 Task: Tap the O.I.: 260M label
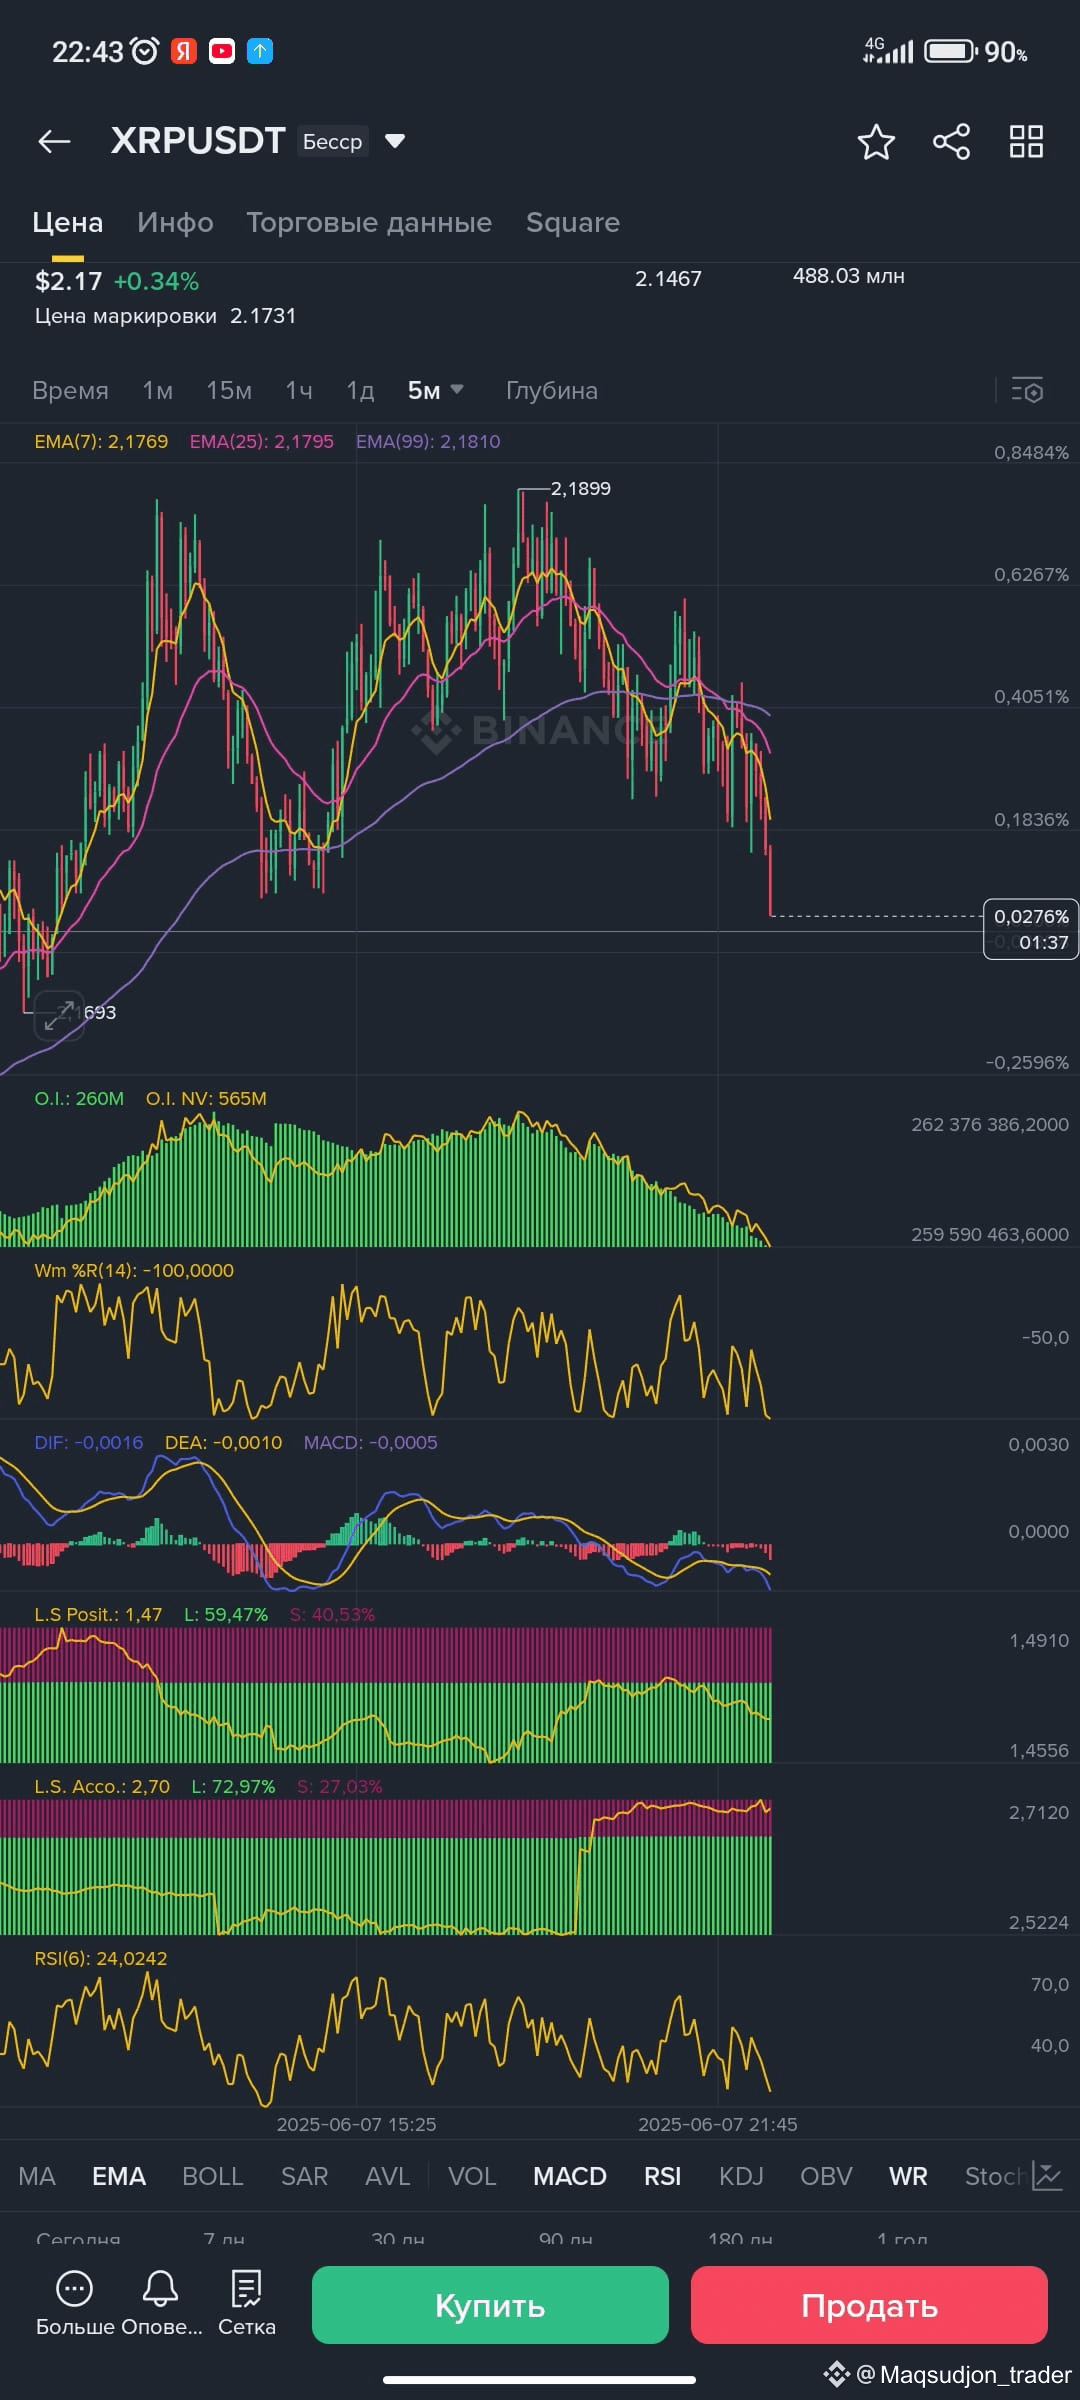tap(79, 1098)
